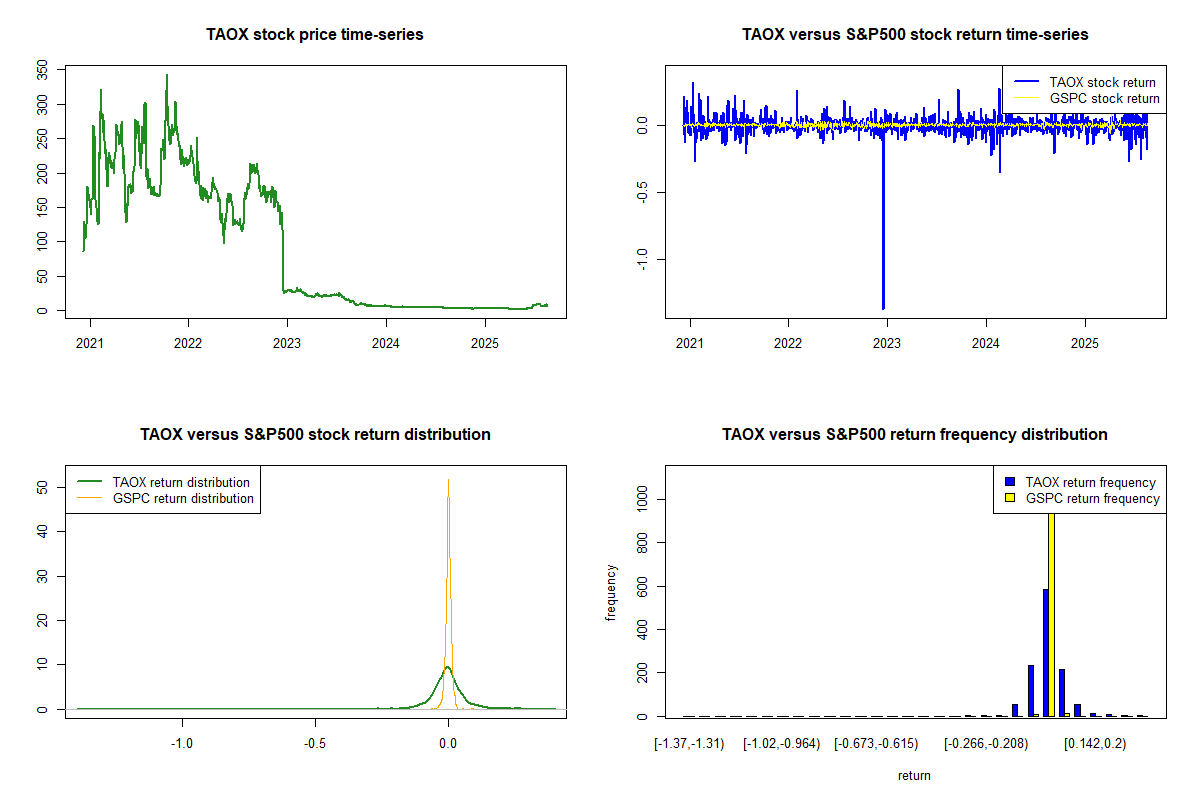The width and height of the screenshot is (1200, 800).
Task: Click the -1.0 tick on the distribution chart
Action: tap(181, 743)
